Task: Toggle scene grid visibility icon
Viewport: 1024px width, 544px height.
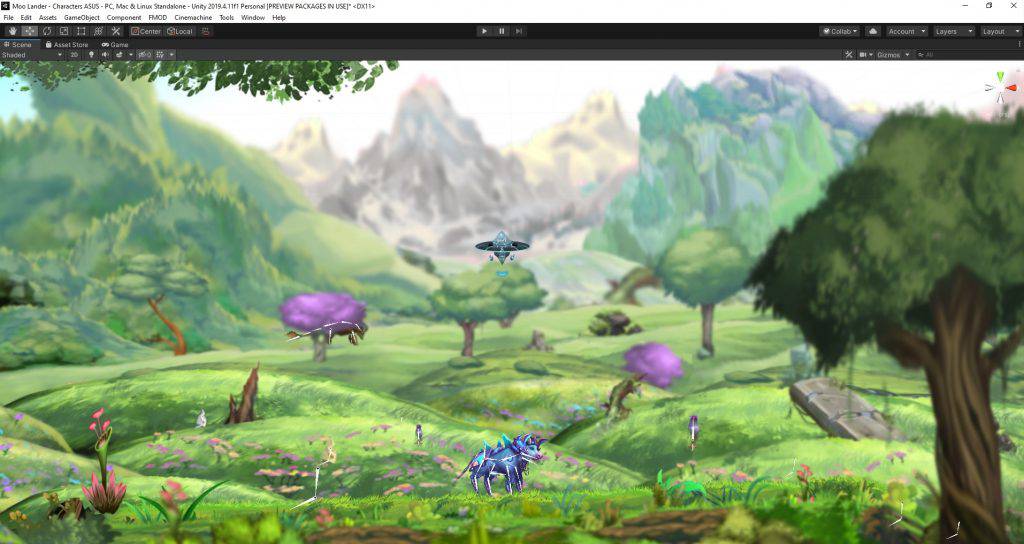Action: click(x=160, y=55)
